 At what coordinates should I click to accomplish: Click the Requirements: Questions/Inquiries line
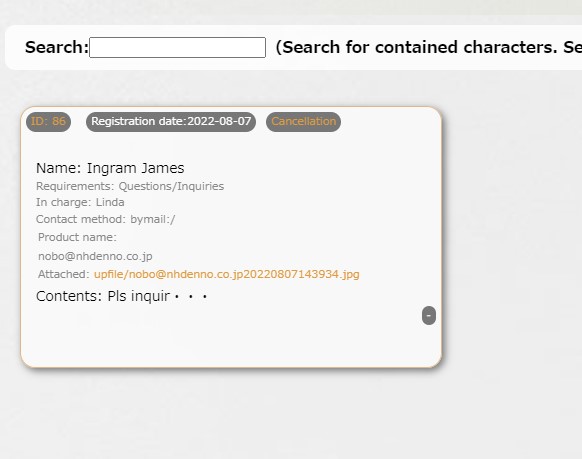130,186
